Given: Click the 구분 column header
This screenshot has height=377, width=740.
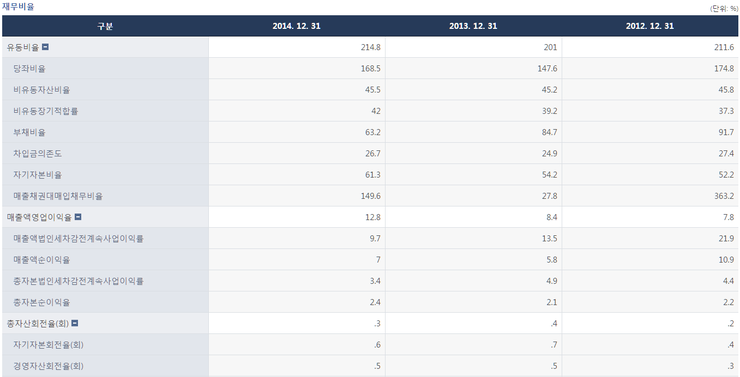Looking at the screenshot, I should point(105,26).
